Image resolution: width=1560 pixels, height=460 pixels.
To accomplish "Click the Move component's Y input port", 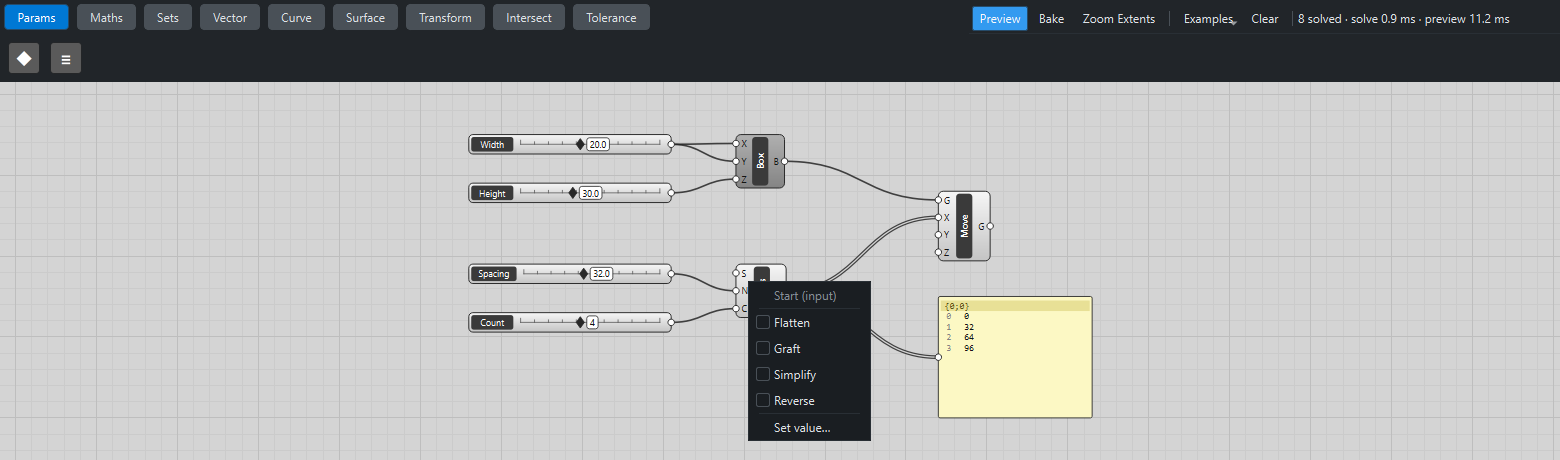I will pyautogui.click(x=938, y=235).
